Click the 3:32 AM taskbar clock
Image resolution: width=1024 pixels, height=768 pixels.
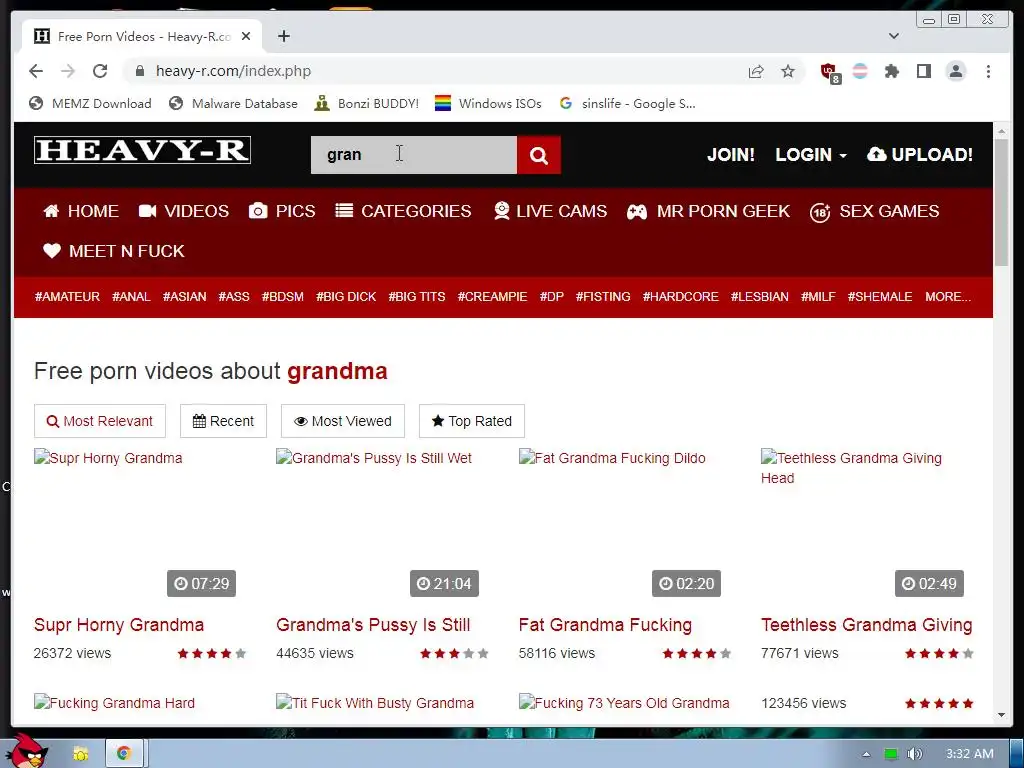tap(970, 754)
